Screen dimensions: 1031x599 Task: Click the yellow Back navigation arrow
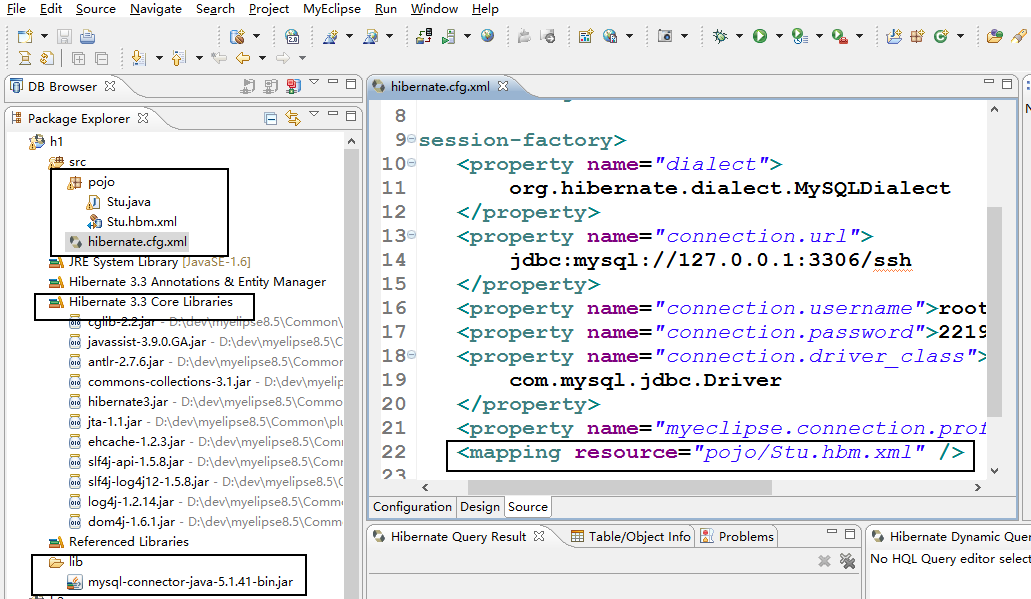point(243,58)
